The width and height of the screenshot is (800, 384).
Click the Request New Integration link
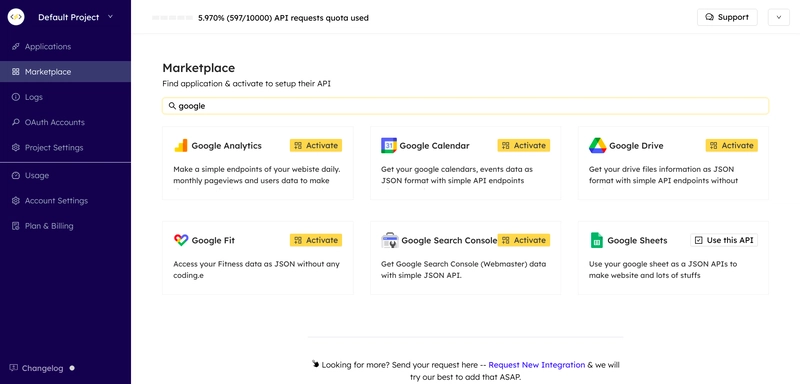537,365
